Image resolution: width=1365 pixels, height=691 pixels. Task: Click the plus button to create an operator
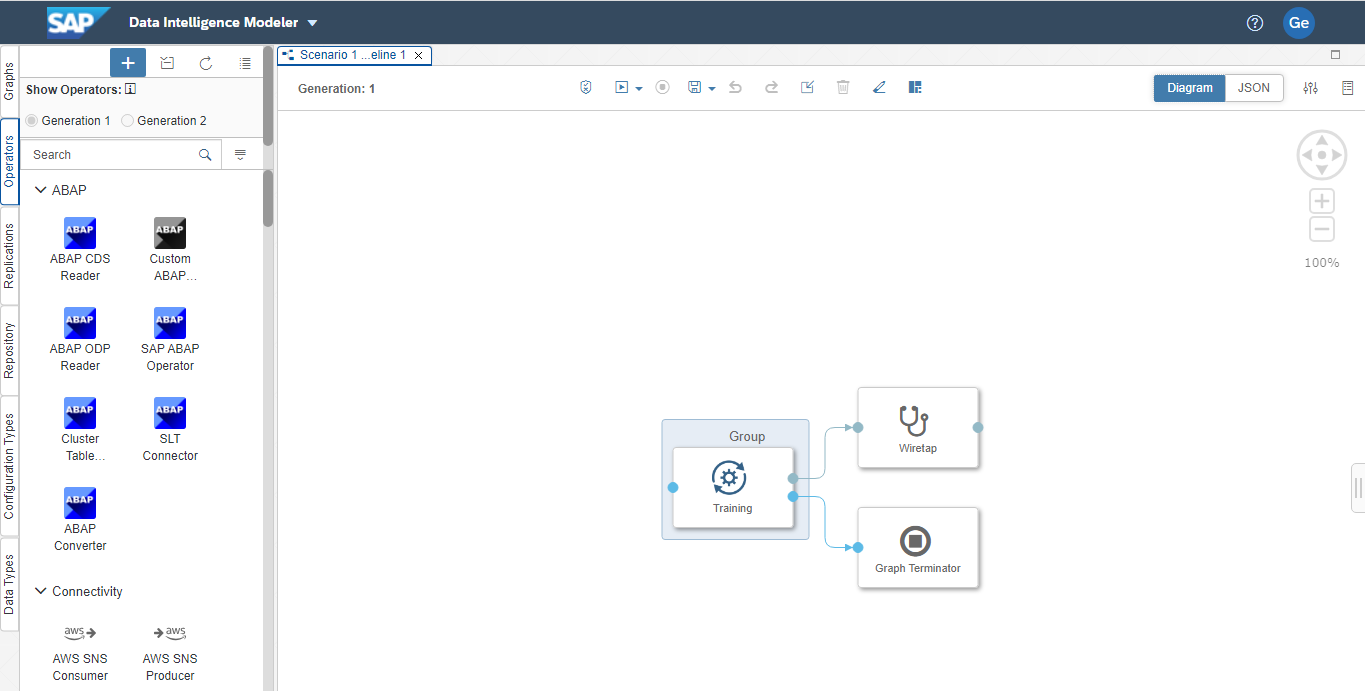[x=128, y=63]
